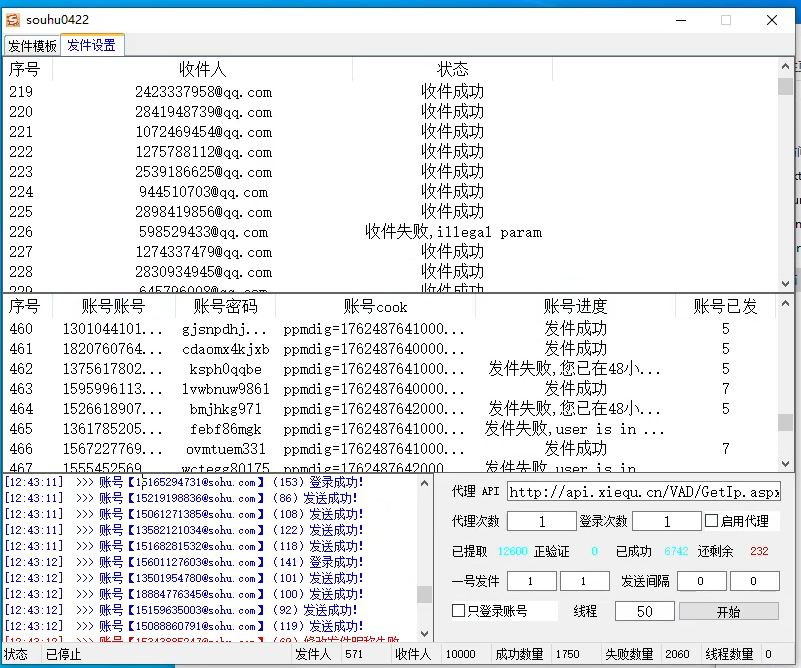This screenshot has height=668, width=801.
Task: Click the 代理次数 input box
Action: point(541,521)
